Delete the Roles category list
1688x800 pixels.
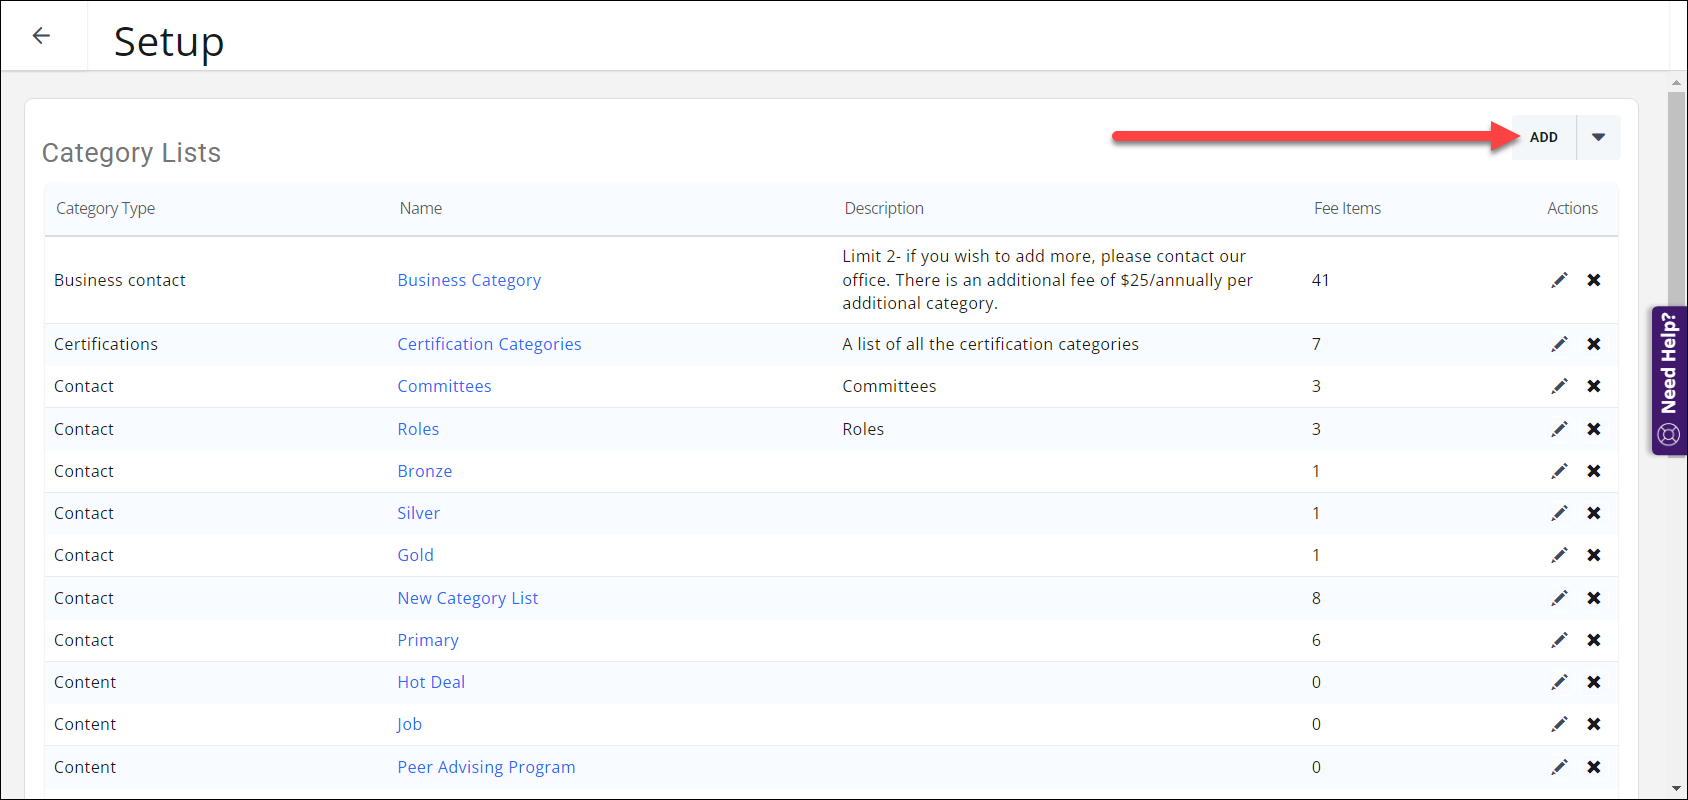tap(1594, 429)
